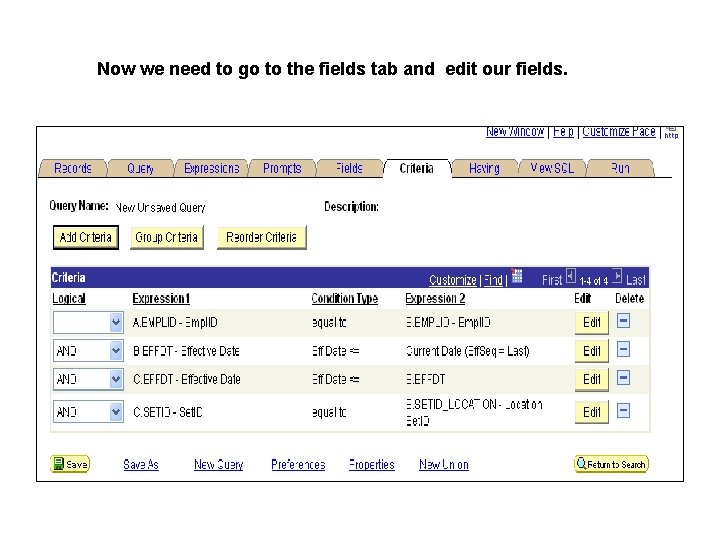Open AND dropdown for B.EFFDT row
Viewport: 720px width, 540px height.
point(116,351)
